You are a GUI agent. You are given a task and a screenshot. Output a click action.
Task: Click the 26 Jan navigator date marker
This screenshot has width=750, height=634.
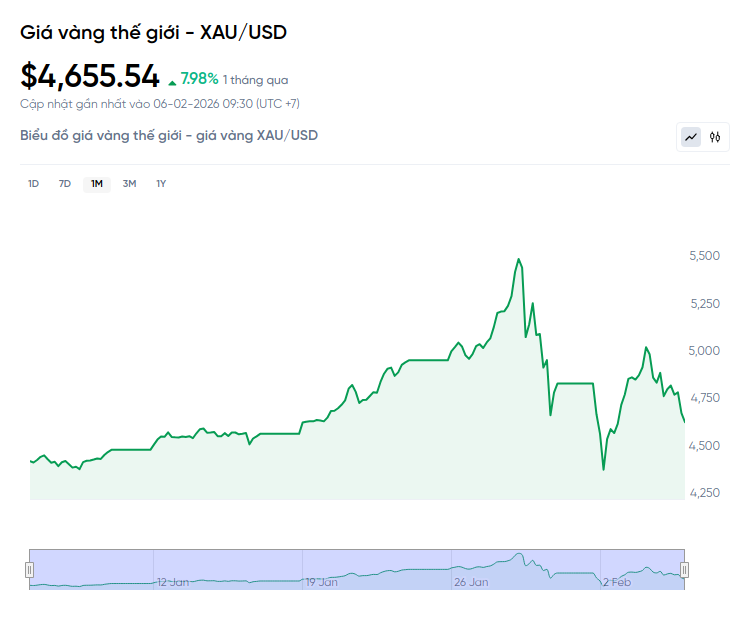tap(471, 581)
